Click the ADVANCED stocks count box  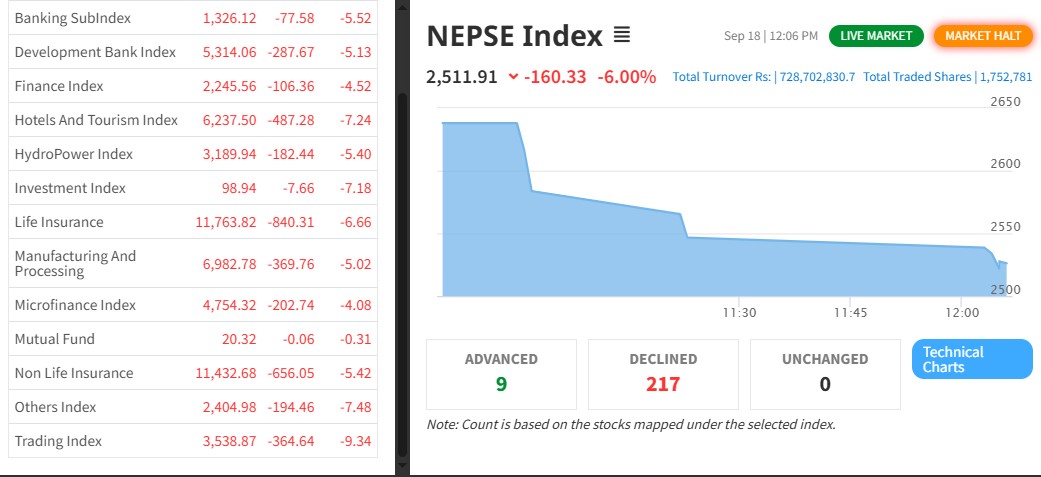(501, 374)
